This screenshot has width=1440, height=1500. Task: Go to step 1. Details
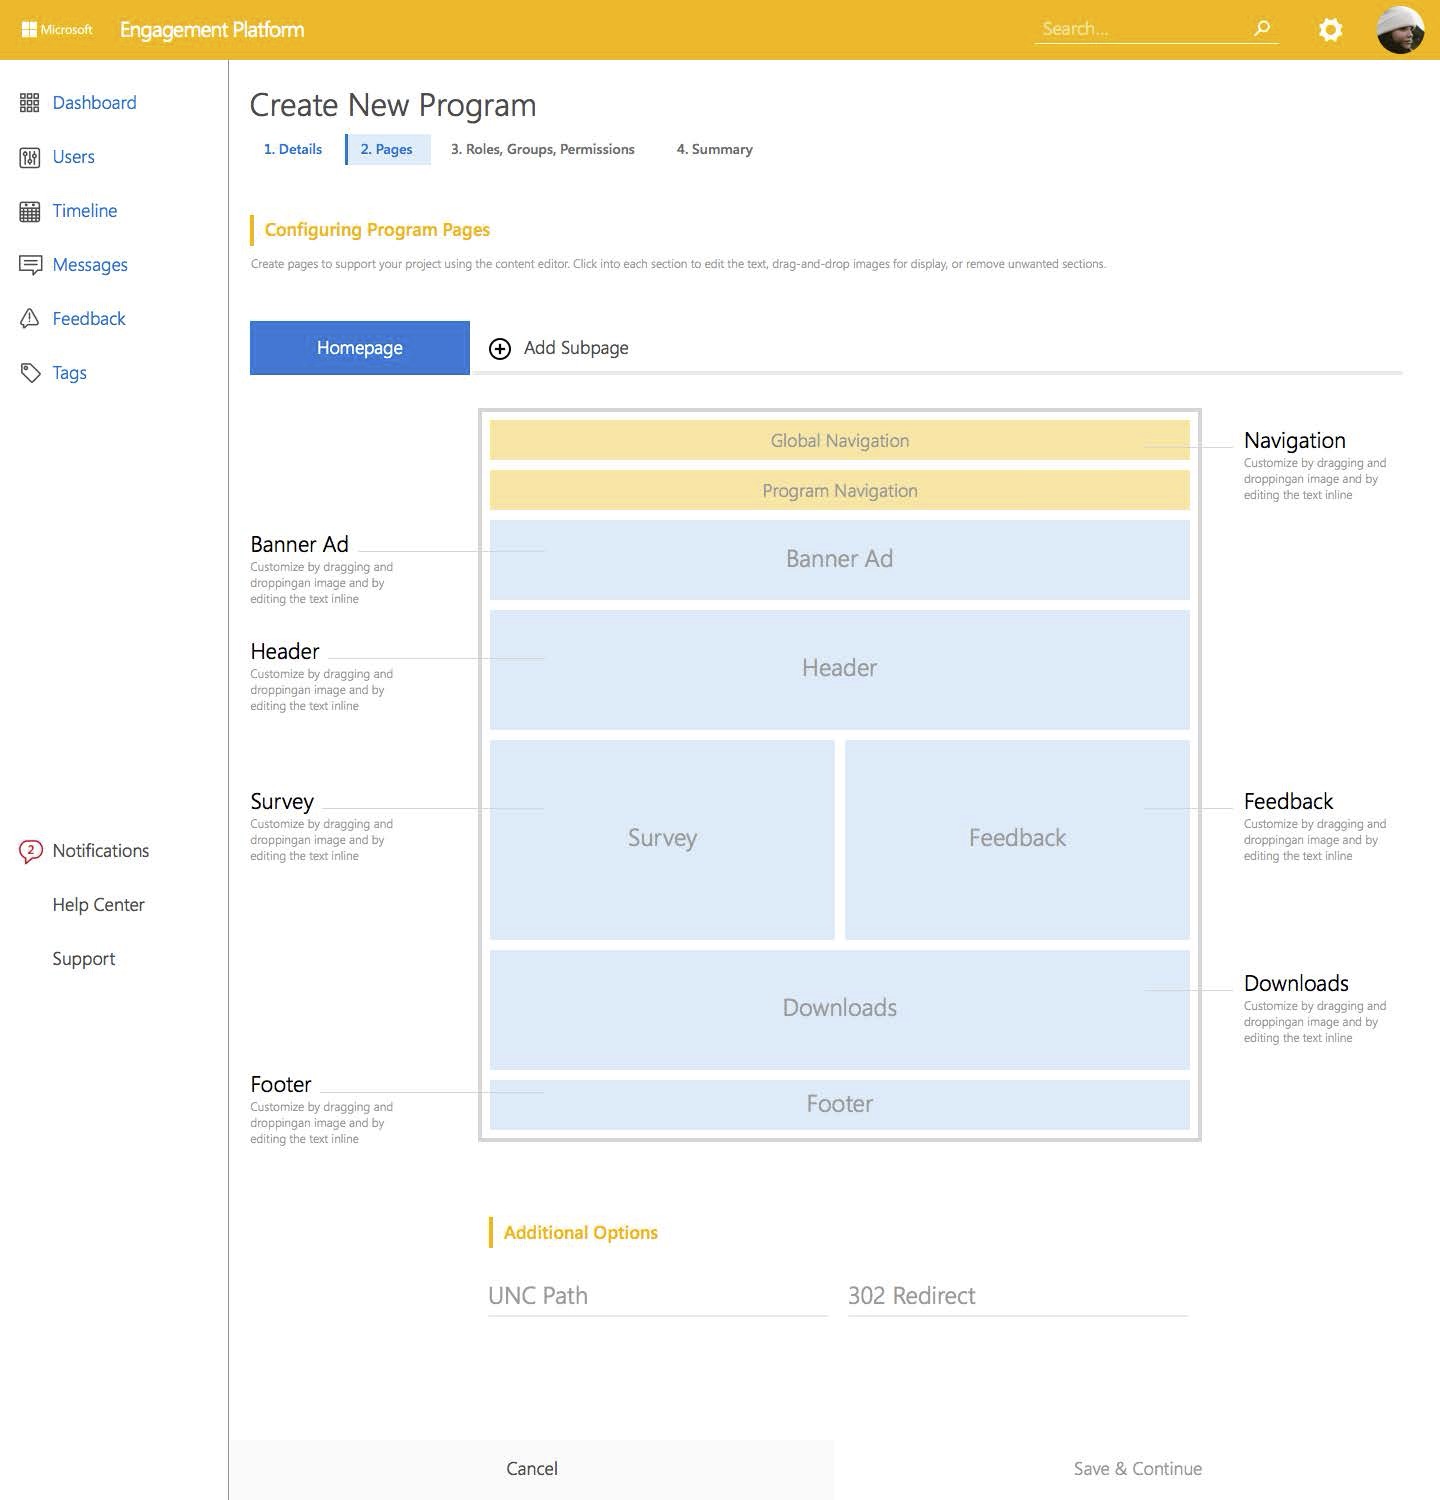pos(293,149)
